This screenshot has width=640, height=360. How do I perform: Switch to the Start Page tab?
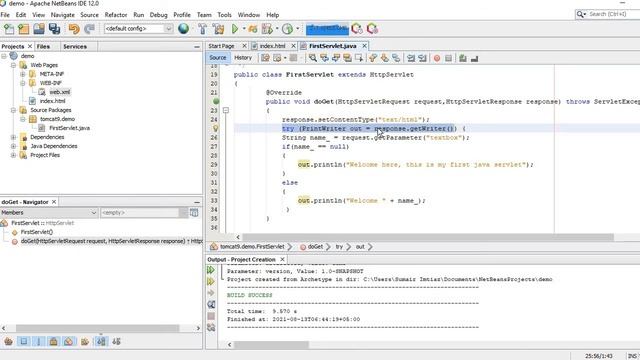[222, 46]
